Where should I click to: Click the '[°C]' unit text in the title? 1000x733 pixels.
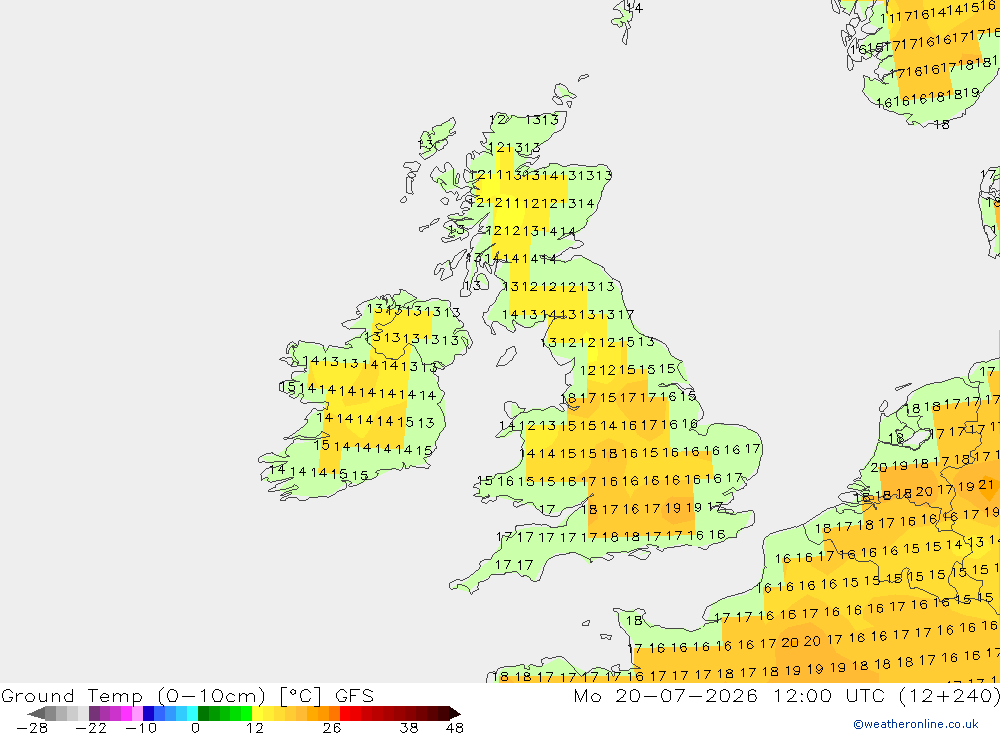tap(300, 695)
